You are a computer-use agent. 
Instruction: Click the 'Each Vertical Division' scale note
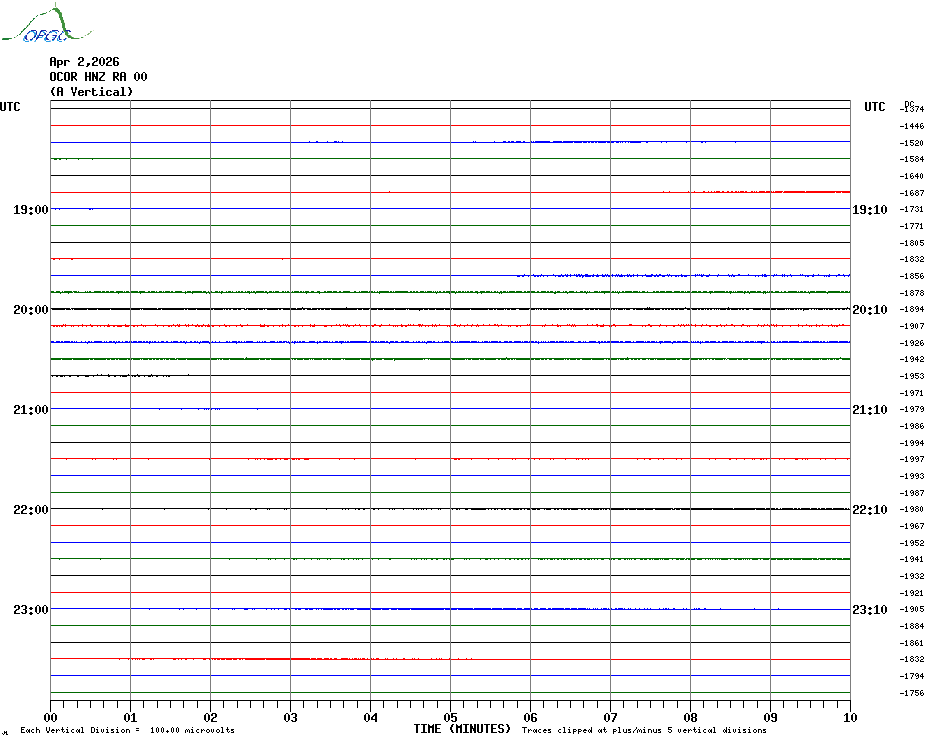click(127, 731)
